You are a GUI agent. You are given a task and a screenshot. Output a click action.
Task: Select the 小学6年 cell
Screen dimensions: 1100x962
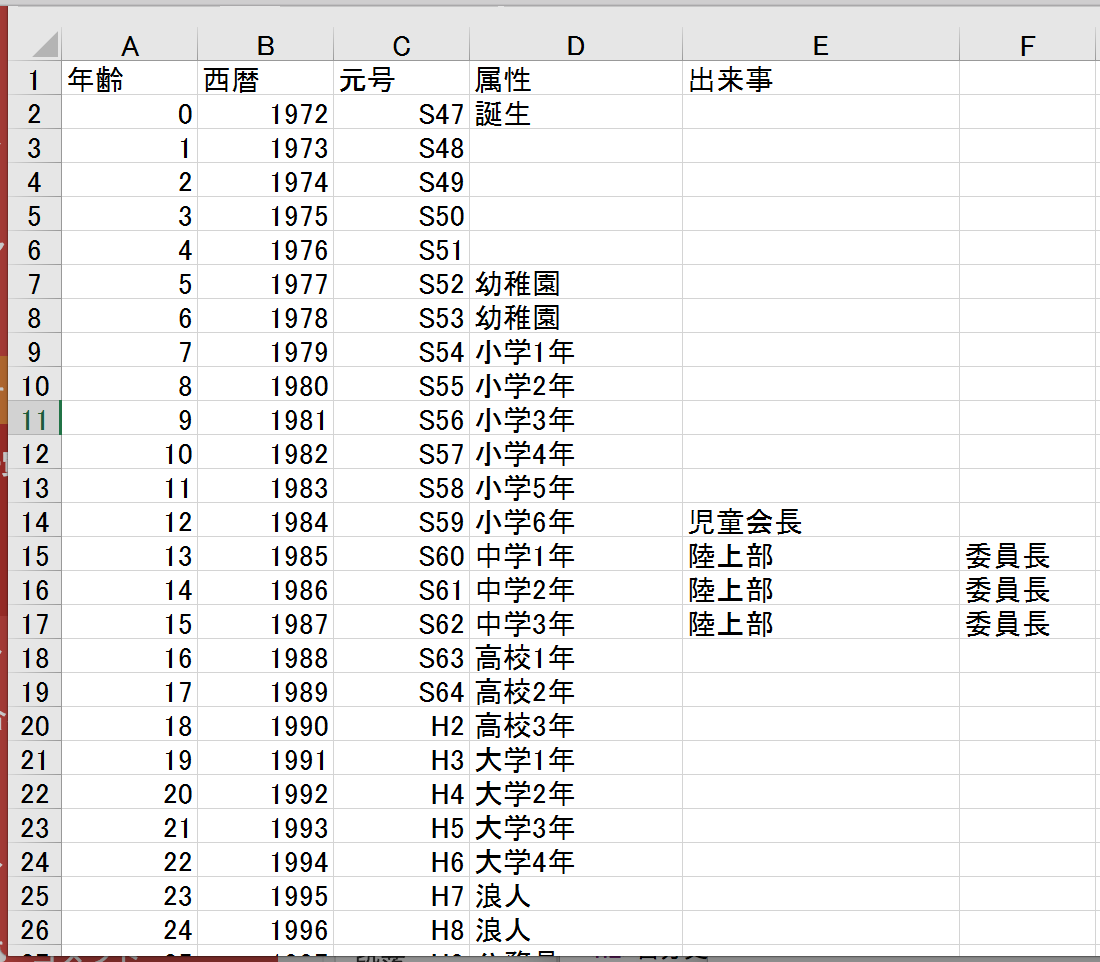[x=576, y=521]
